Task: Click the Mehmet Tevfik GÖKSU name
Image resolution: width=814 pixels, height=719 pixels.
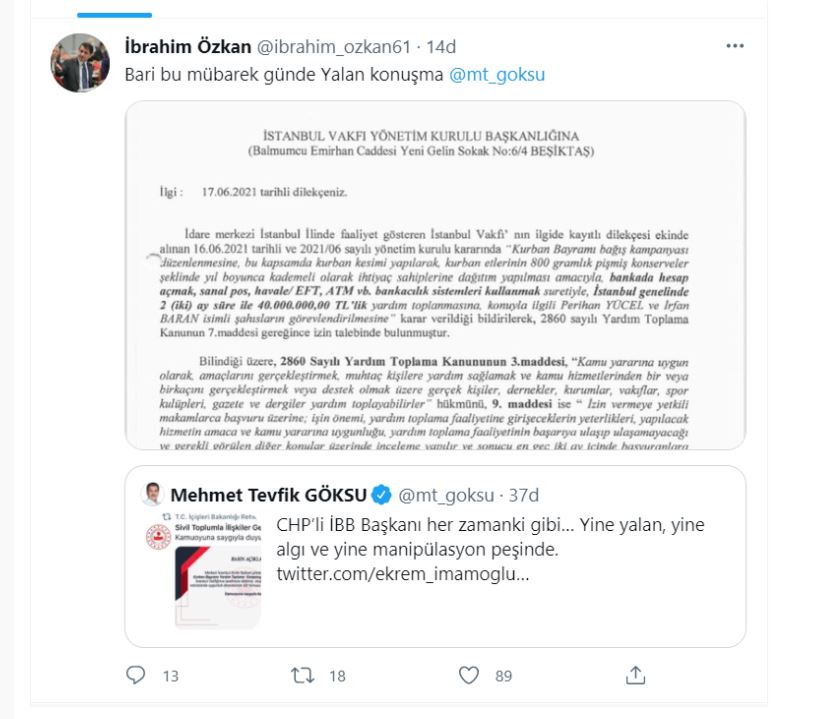Action: click(268, 495)
